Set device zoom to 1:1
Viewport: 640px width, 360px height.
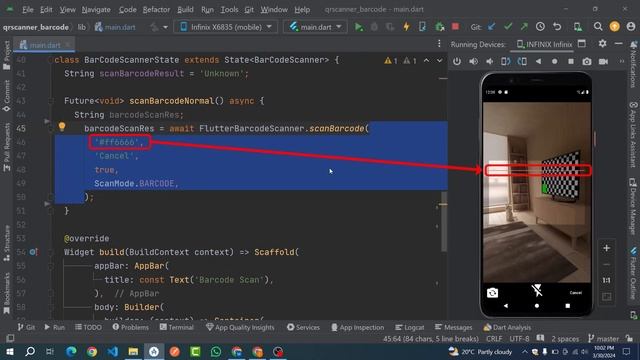[607, 280]
